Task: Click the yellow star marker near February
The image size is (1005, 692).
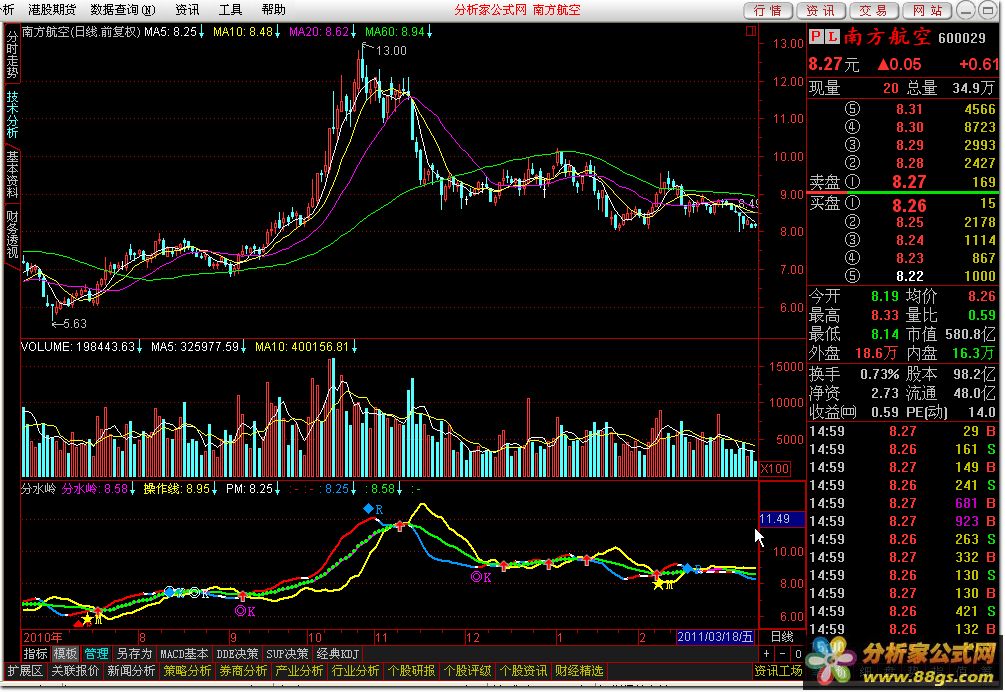Action: coord(658,584)
